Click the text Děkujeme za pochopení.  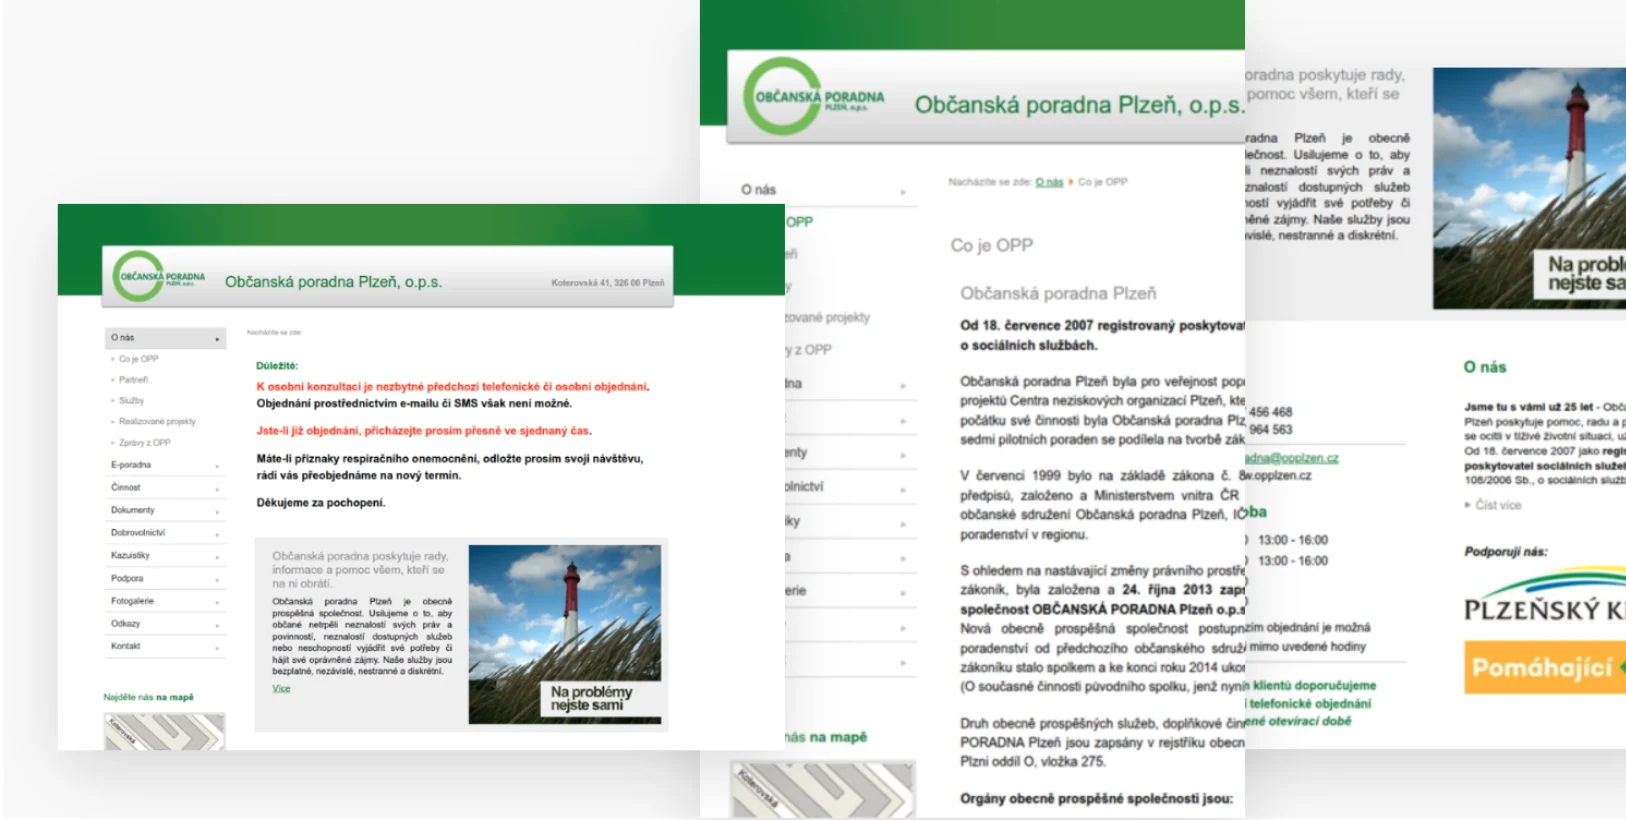click(321, 503)
